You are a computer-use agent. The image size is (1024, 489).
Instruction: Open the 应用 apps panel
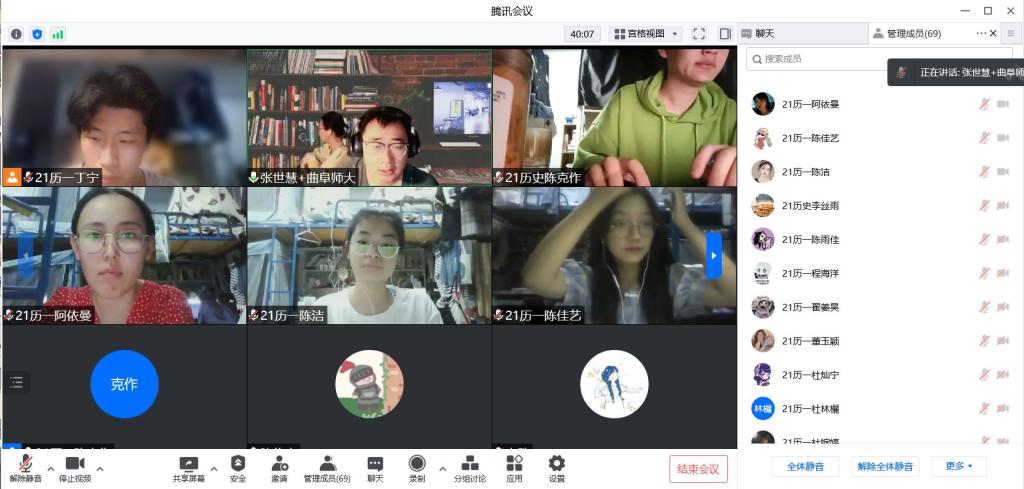(x=514, y=466)
